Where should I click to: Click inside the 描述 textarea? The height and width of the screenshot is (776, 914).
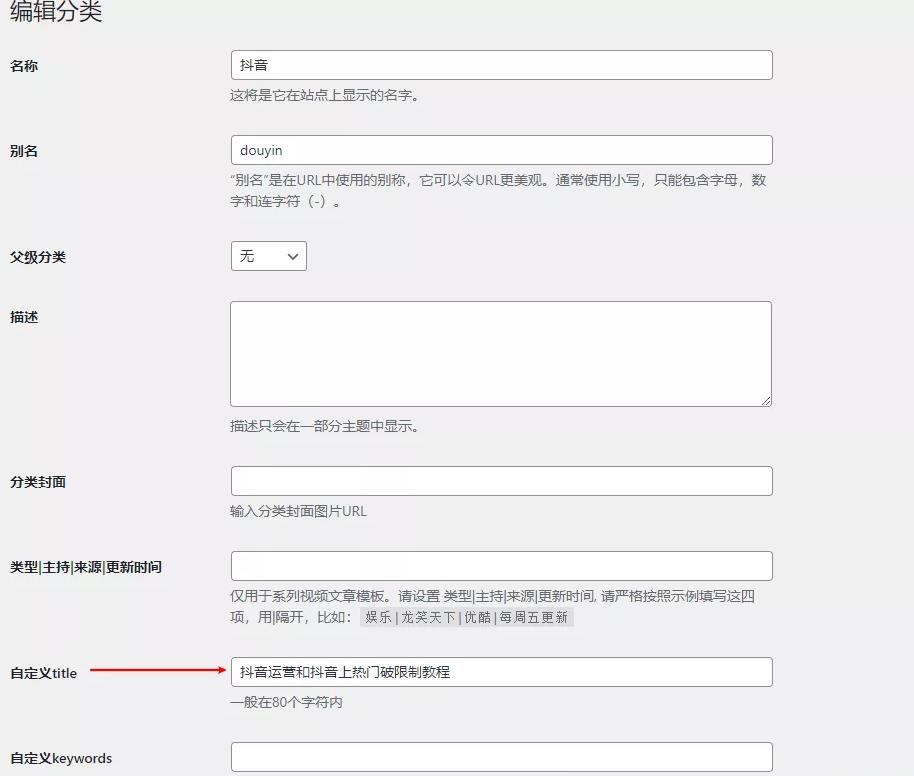(x=501, y=354)
